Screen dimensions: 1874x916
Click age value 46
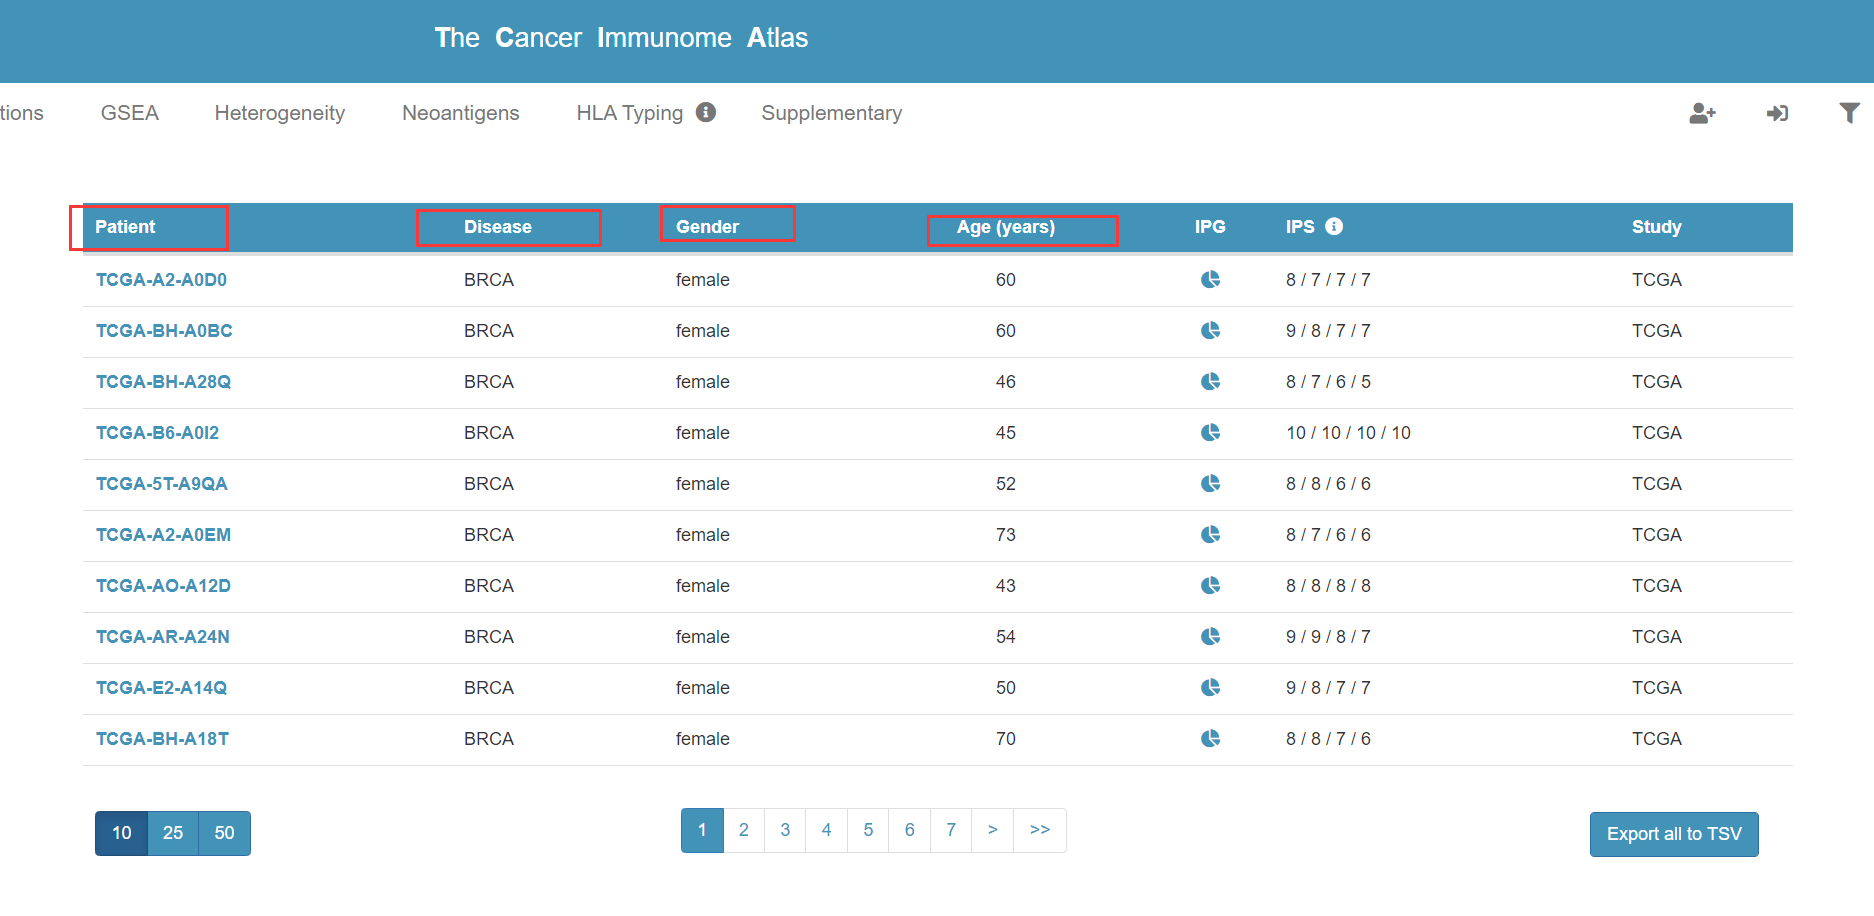1006,382
